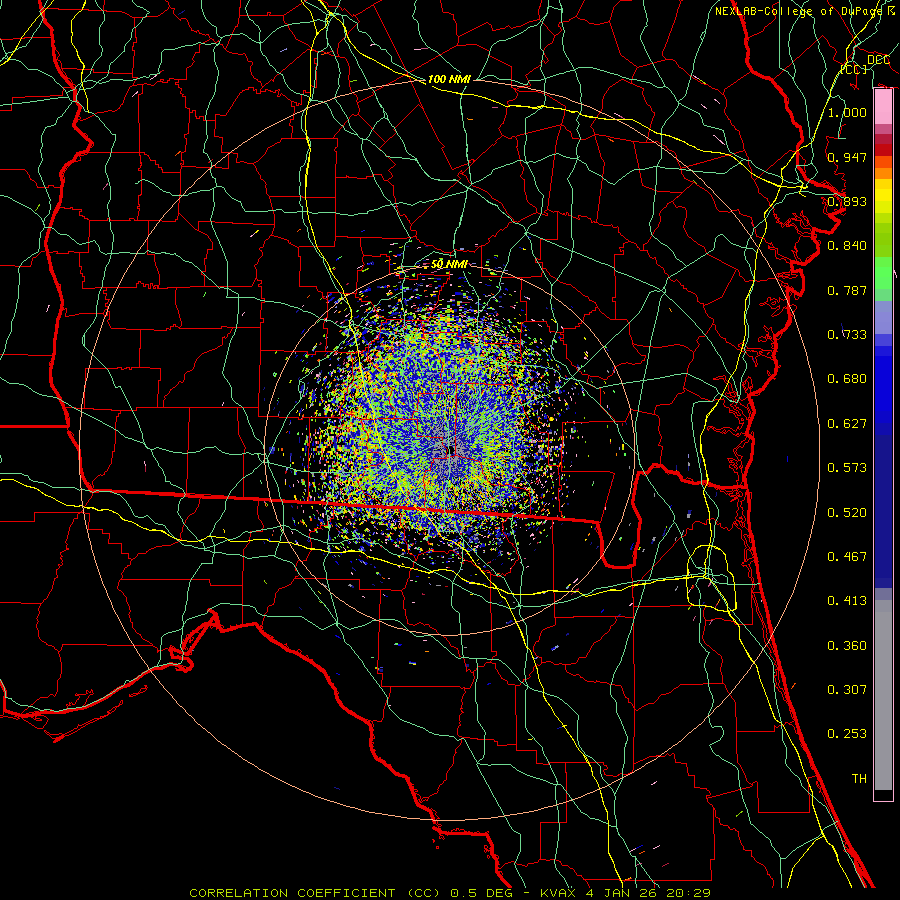Select the 0.893 scale value
Image resolution: width=900 pixels, height=900 pixels.
pyautogui.click(x=847, y=201)
